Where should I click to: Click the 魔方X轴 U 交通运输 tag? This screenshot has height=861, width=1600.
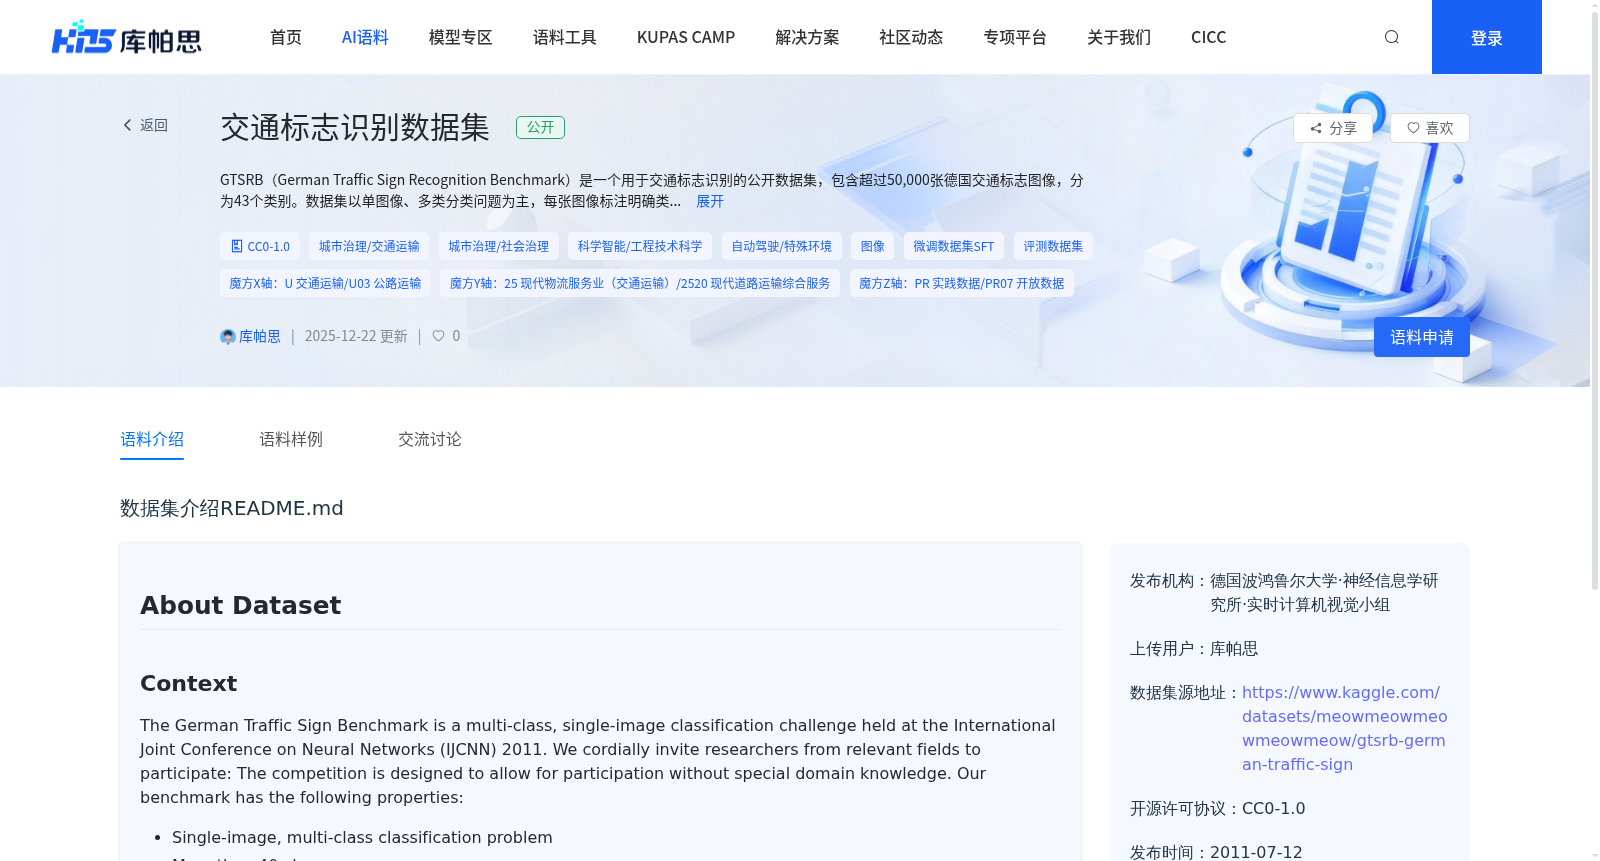(325, 283)
